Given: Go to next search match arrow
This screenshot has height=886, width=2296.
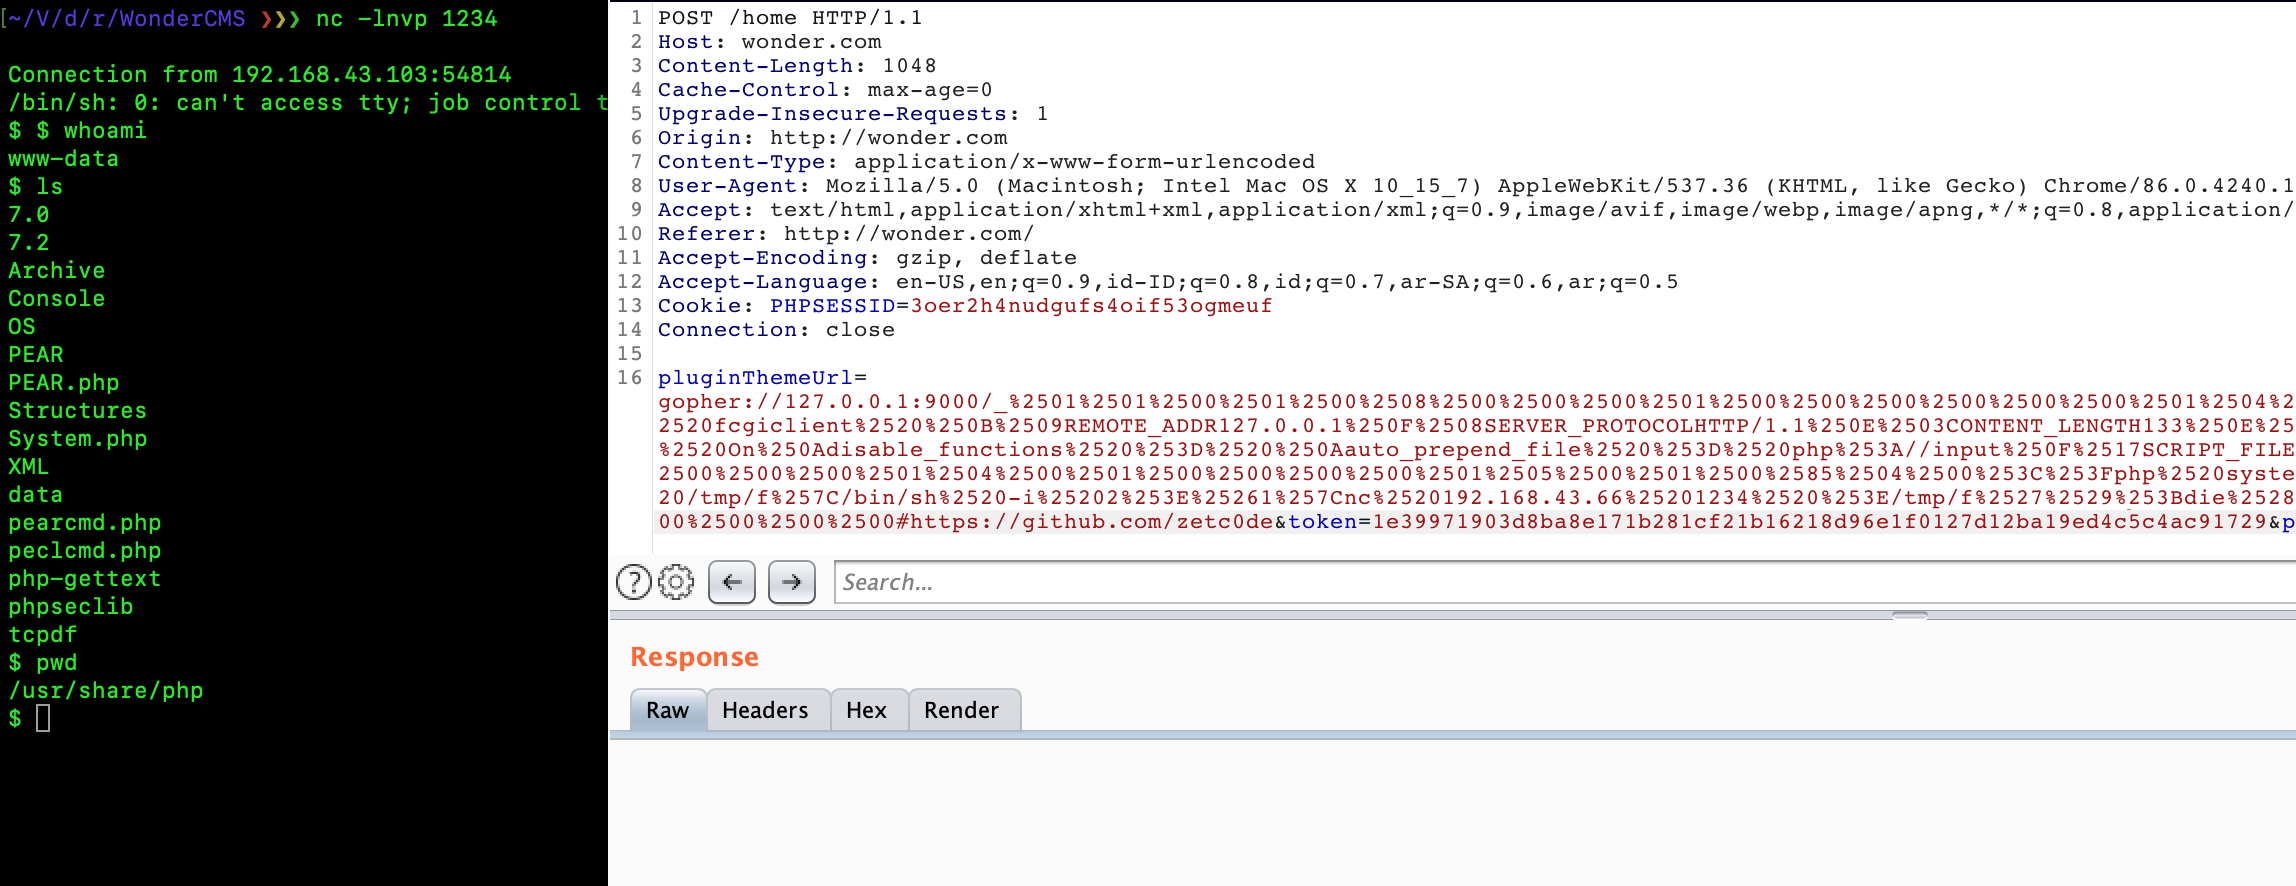Looking at the screenshot, I should tap(792, 582).
